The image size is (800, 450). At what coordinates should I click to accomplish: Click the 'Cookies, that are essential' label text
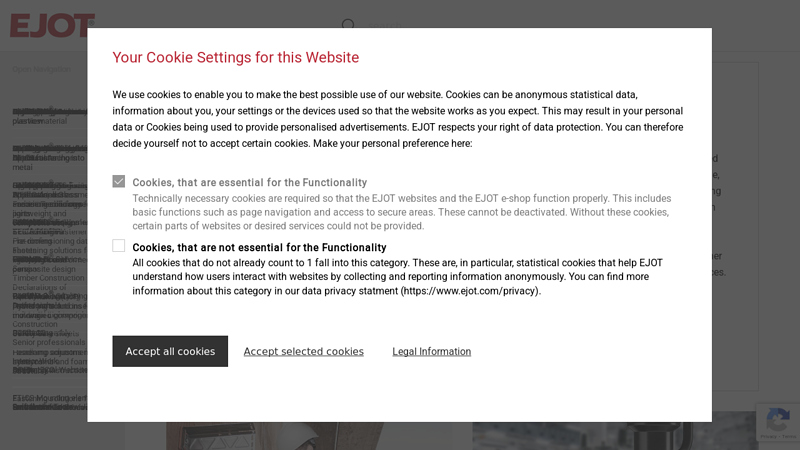pyautogui.click(x=249, y=183)
